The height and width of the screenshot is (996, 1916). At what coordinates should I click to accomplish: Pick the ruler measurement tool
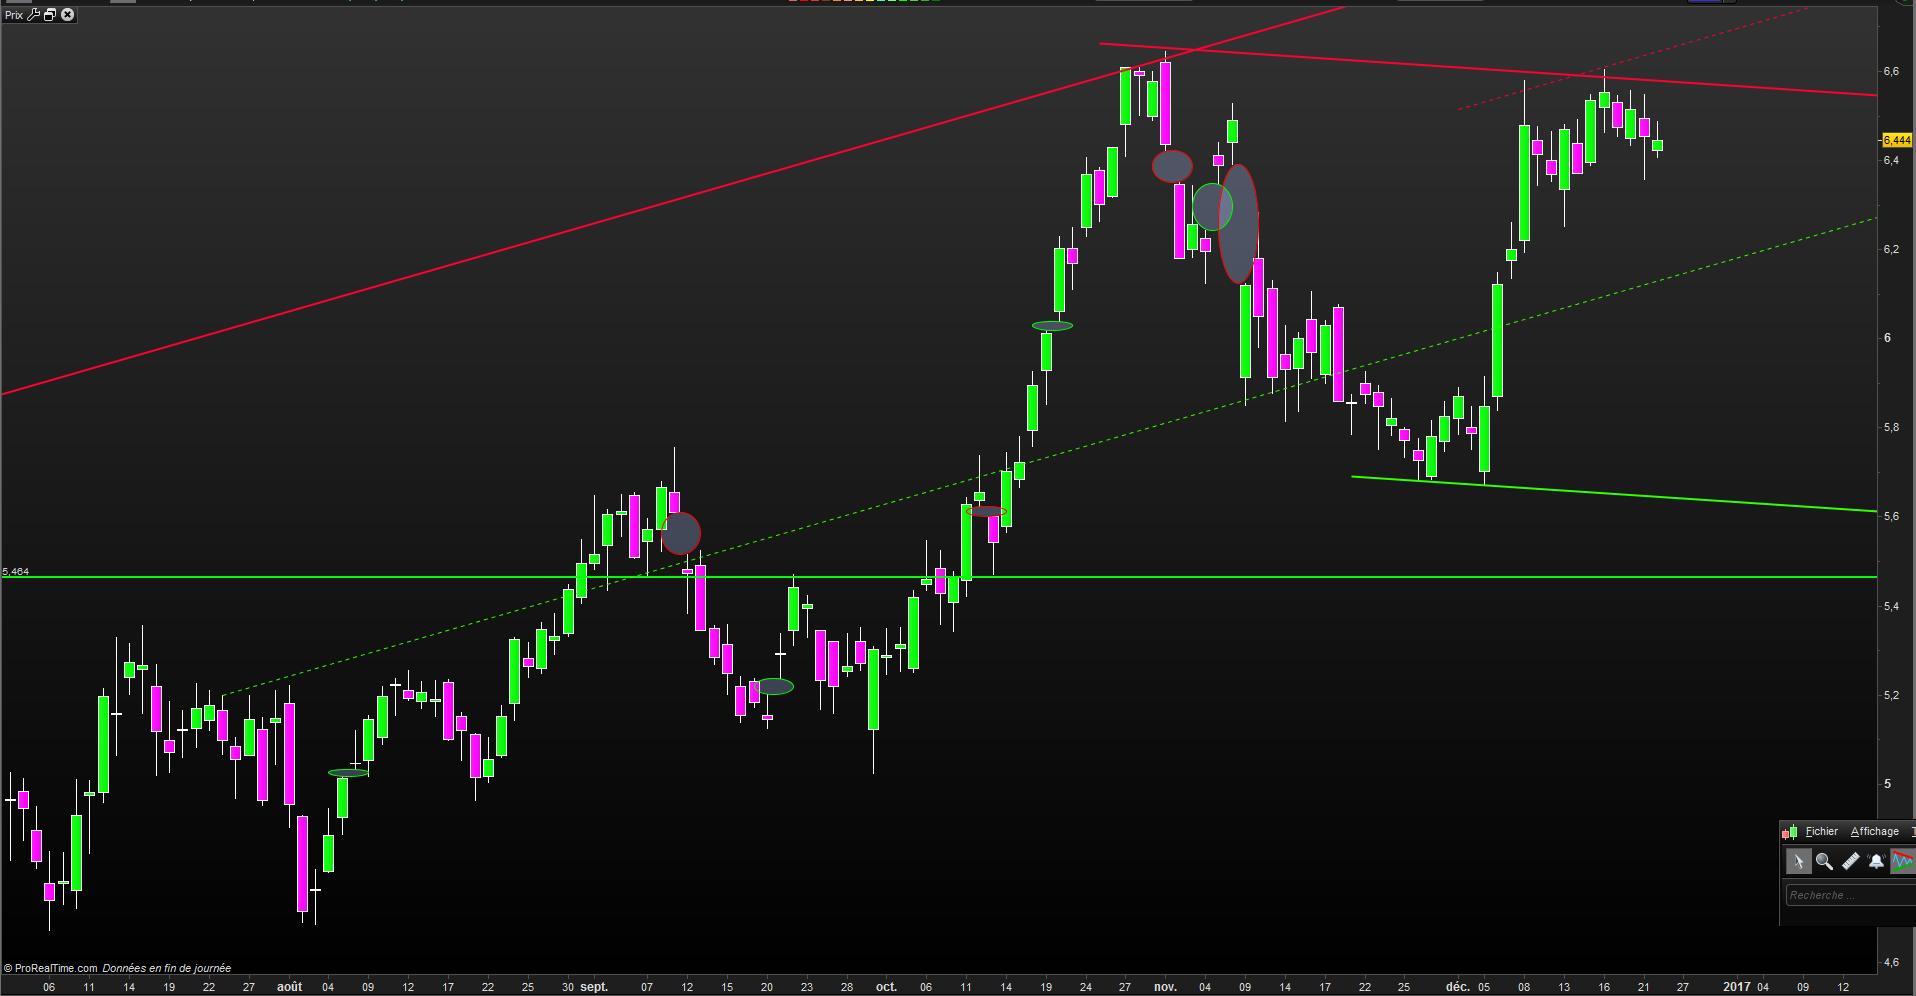point(1850,861)
